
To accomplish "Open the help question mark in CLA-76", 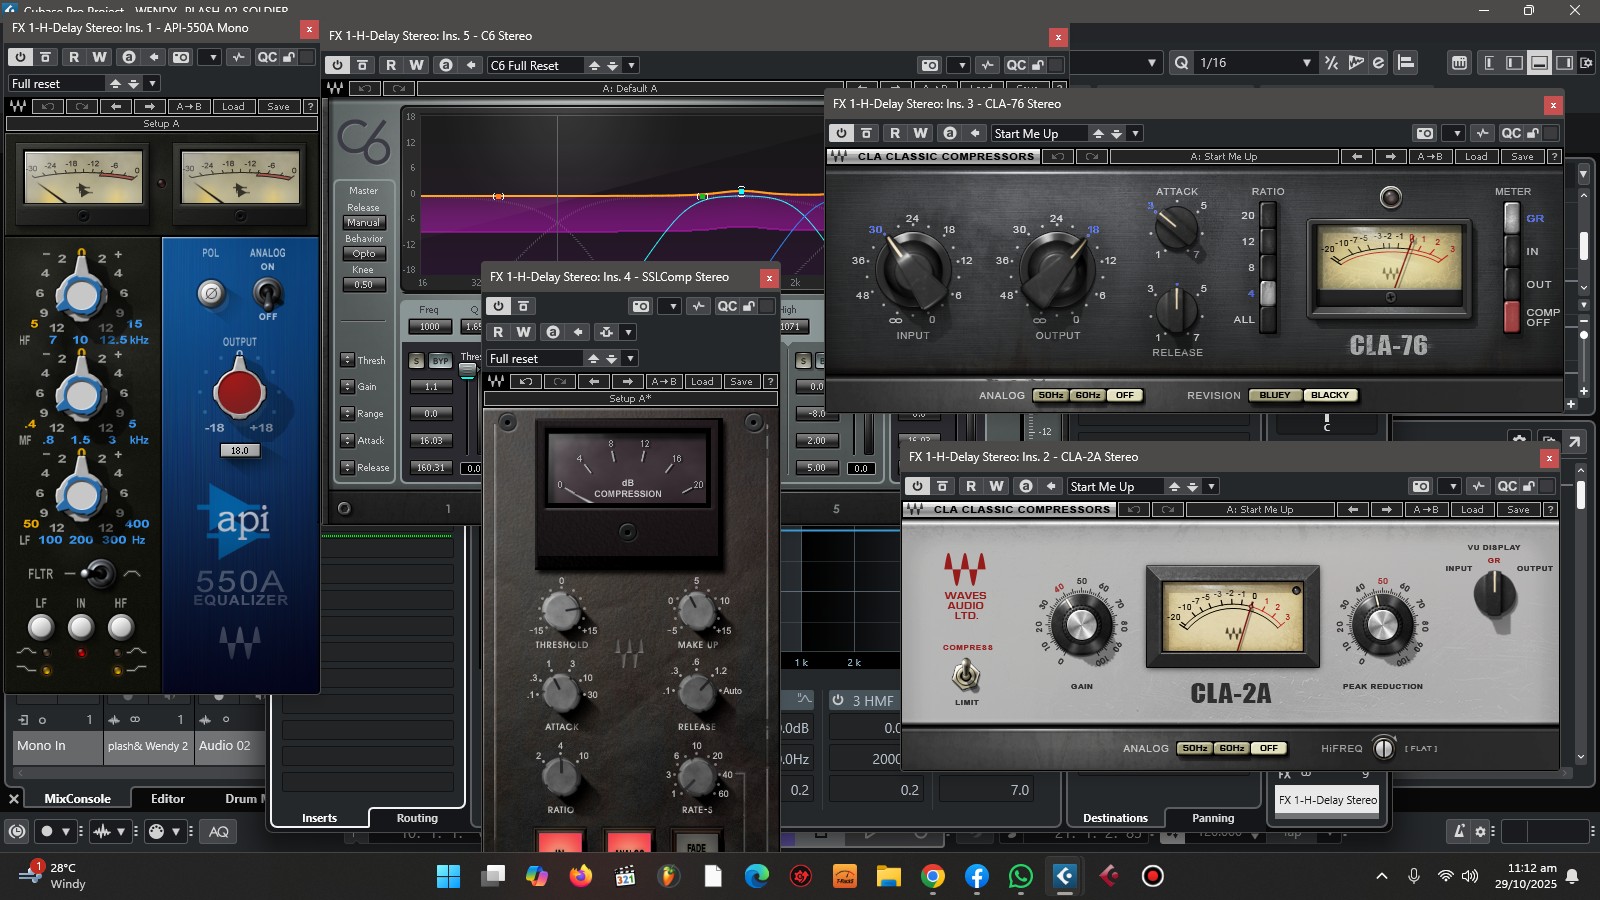I will tap(1554, 156).
